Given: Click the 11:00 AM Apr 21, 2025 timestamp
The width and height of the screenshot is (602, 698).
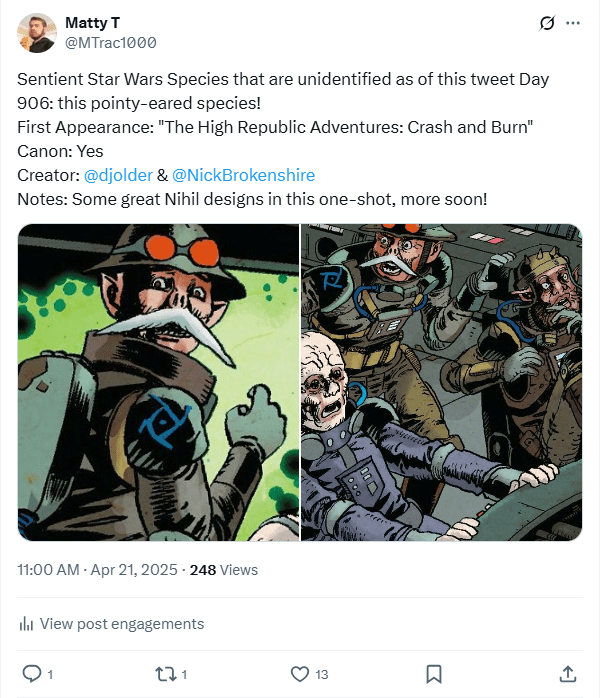Looking at the screenshot, I should (x=98, y=570).
